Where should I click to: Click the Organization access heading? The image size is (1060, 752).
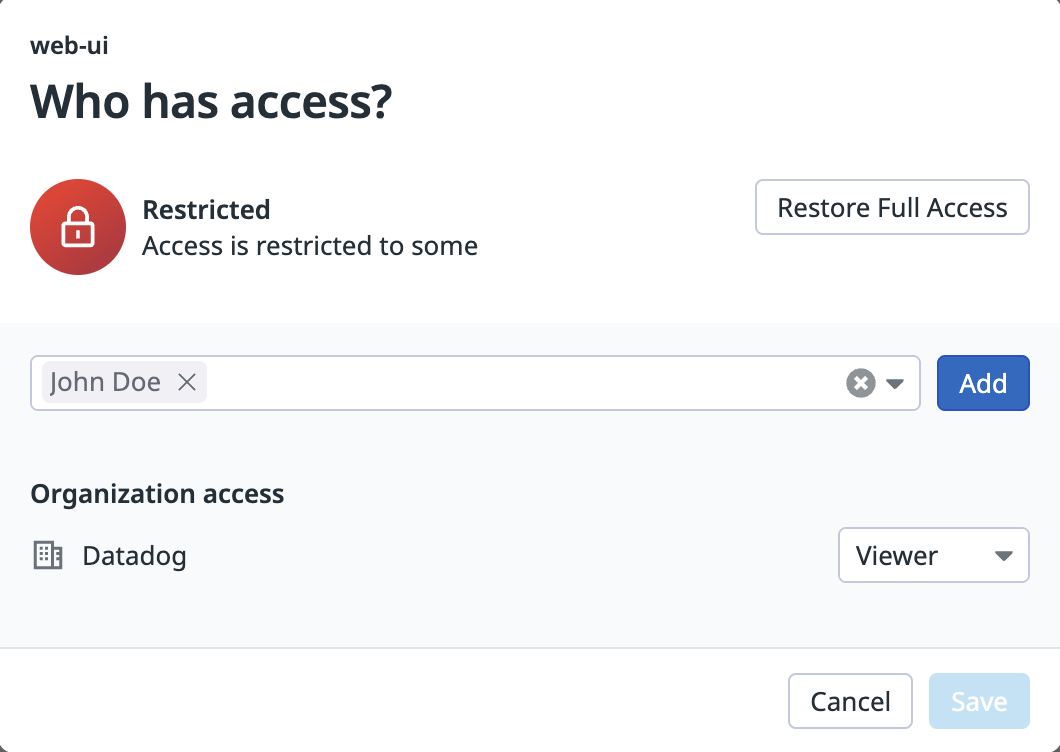[157, 494]
